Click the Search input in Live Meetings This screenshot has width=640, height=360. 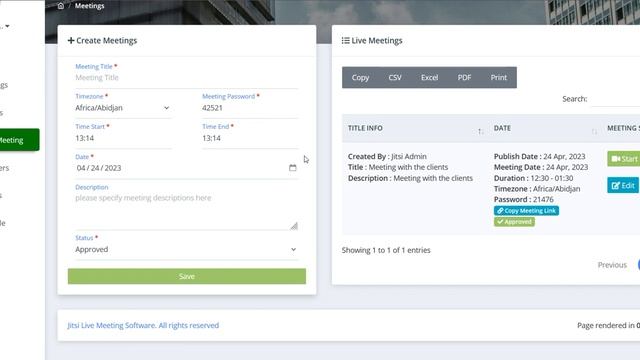616,99
